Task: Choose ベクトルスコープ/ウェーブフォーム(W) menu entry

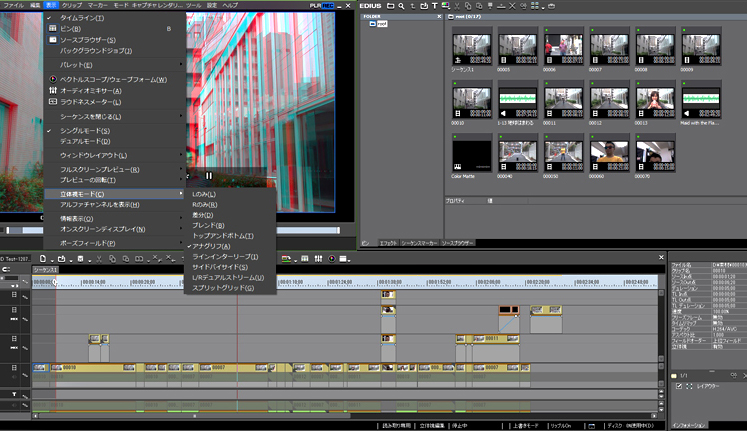Action: pos(114,80)
